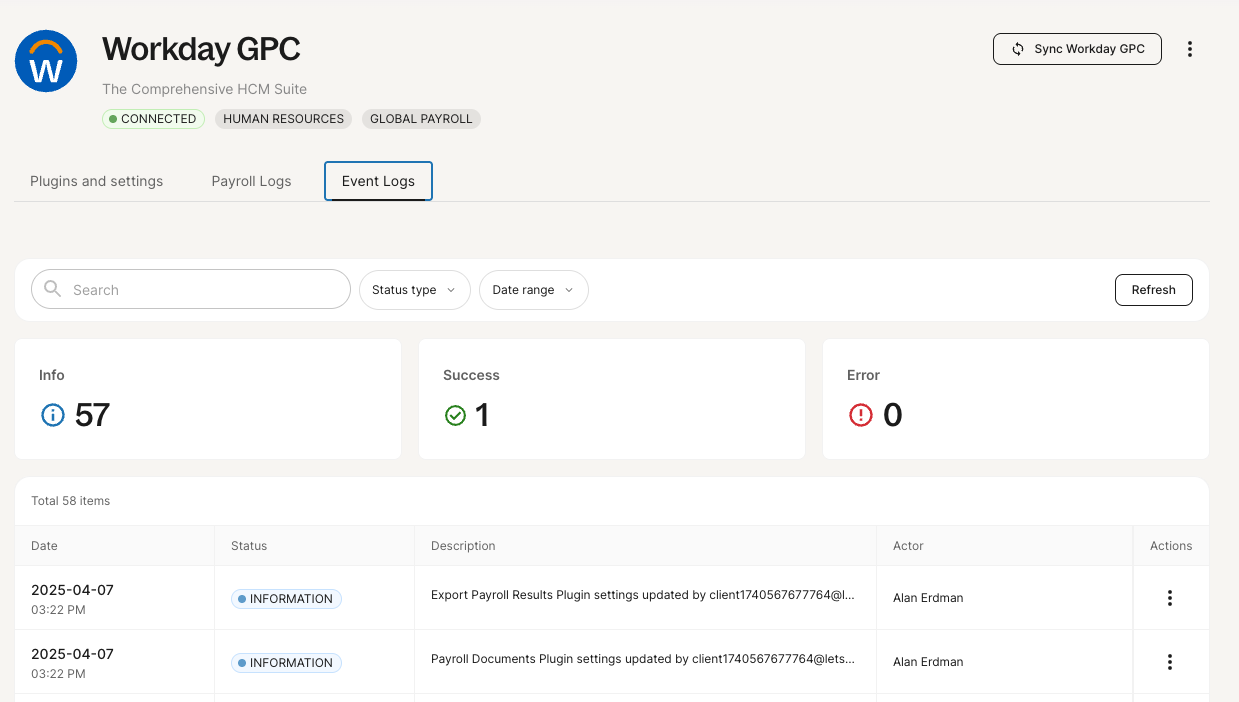Image resolution: width=1239 pixels, height=702 pixels.
Task: Switch to Plugins and settings tab
Action: (x=97, y=181)
